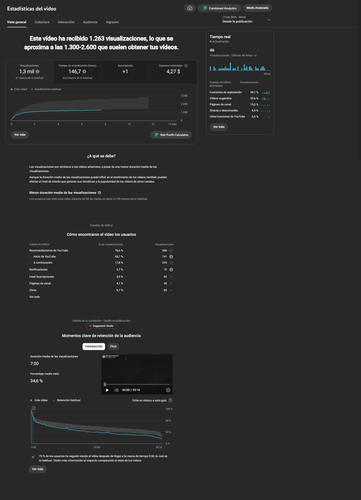361x500 pixels.
Task: Click Funciones de exploración row in Tiempo real
Action: pyautogui.click(x=240, y=92)
